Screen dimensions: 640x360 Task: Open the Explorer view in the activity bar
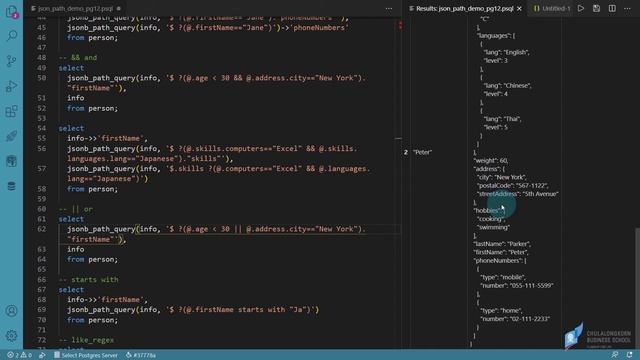coord(11,11)
